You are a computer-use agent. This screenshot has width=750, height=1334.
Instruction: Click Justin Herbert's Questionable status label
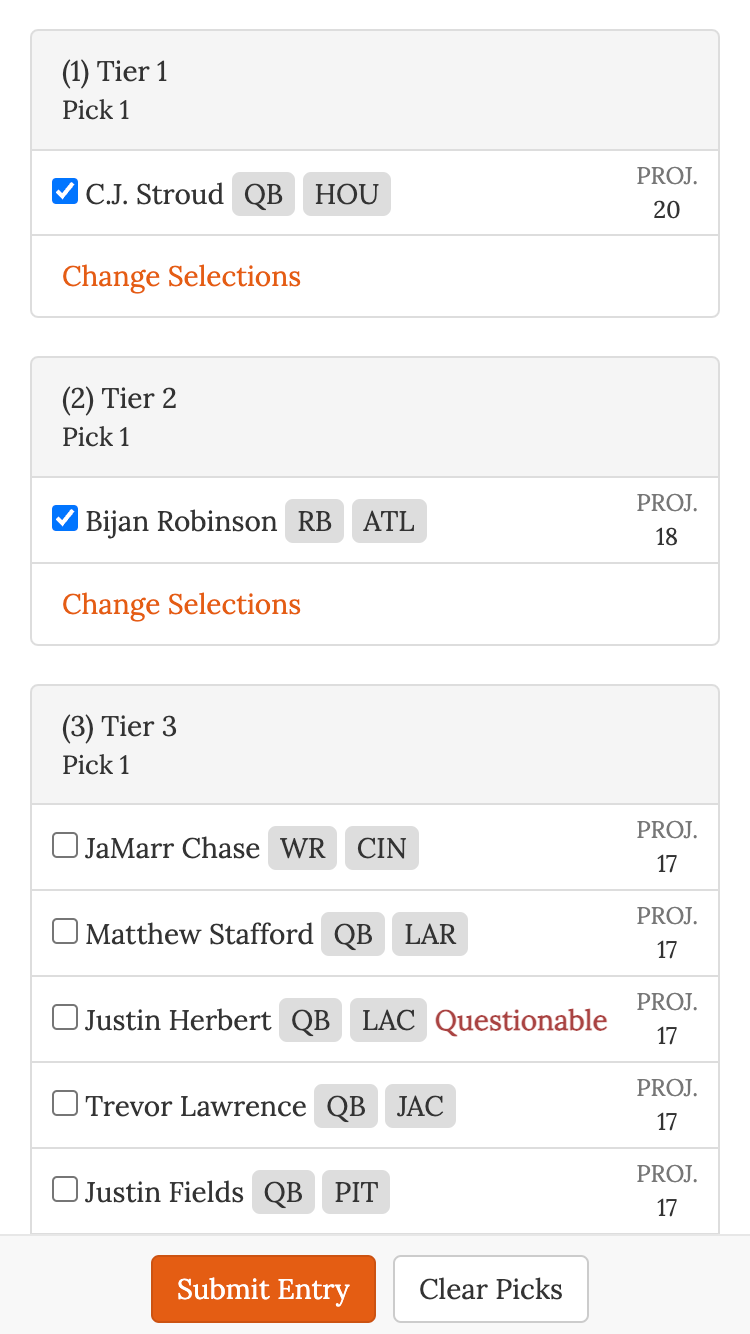pyautogui.click(x=521, y=1021)
